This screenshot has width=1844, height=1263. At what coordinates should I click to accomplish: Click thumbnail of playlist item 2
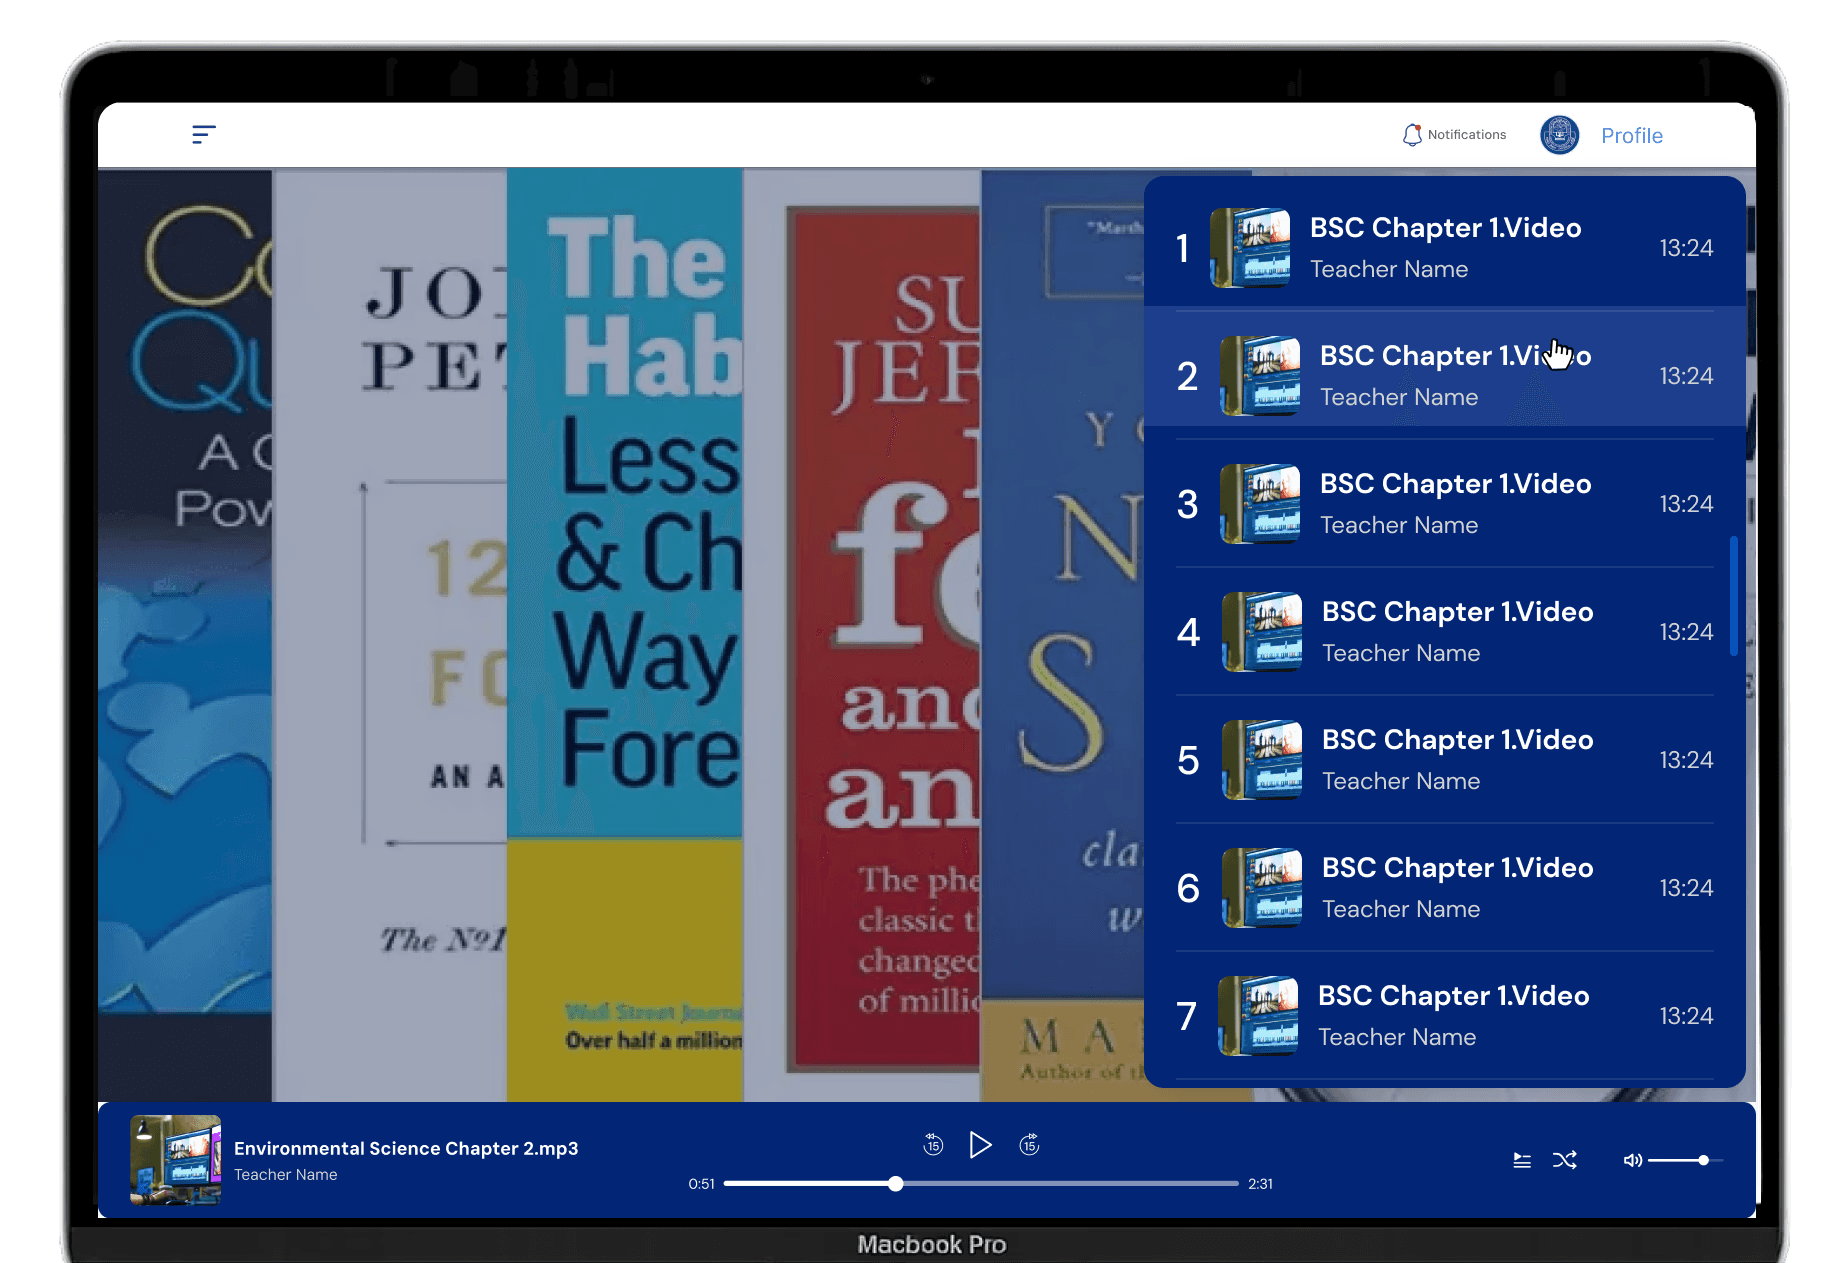(1261, 376)
